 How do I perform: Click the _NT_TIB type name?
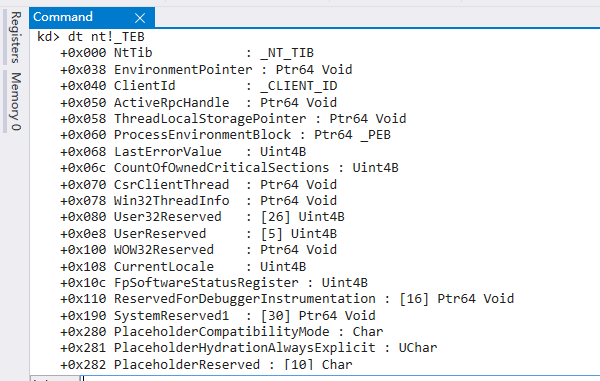tap(287, 53)
